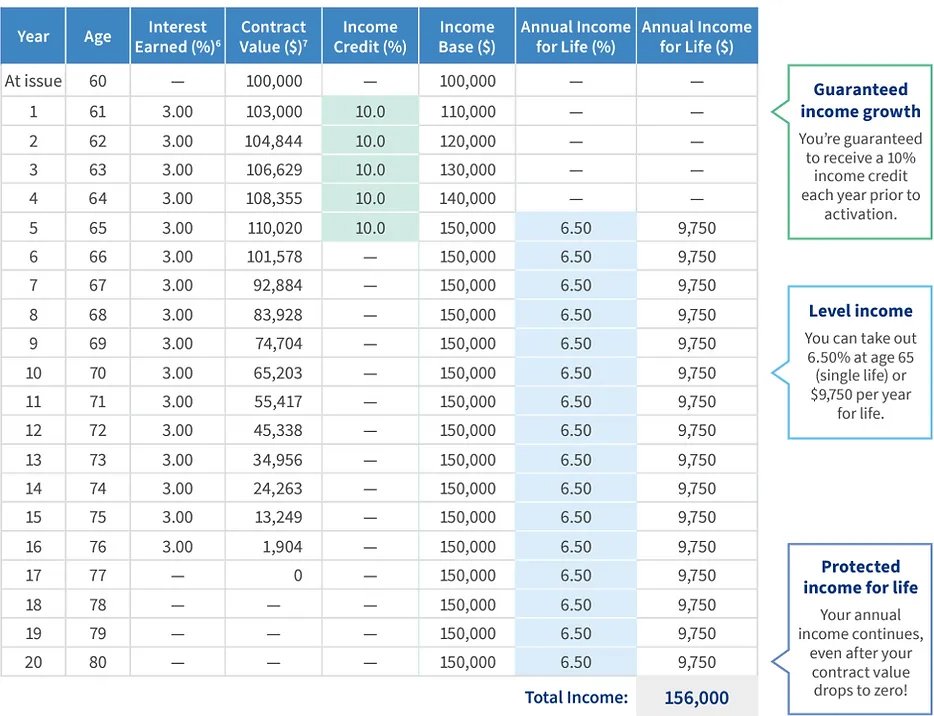The height and width of the screenshot is (716, 934).
Task: Click the Annual Income for Life ($) header
Action: (696, 36)
